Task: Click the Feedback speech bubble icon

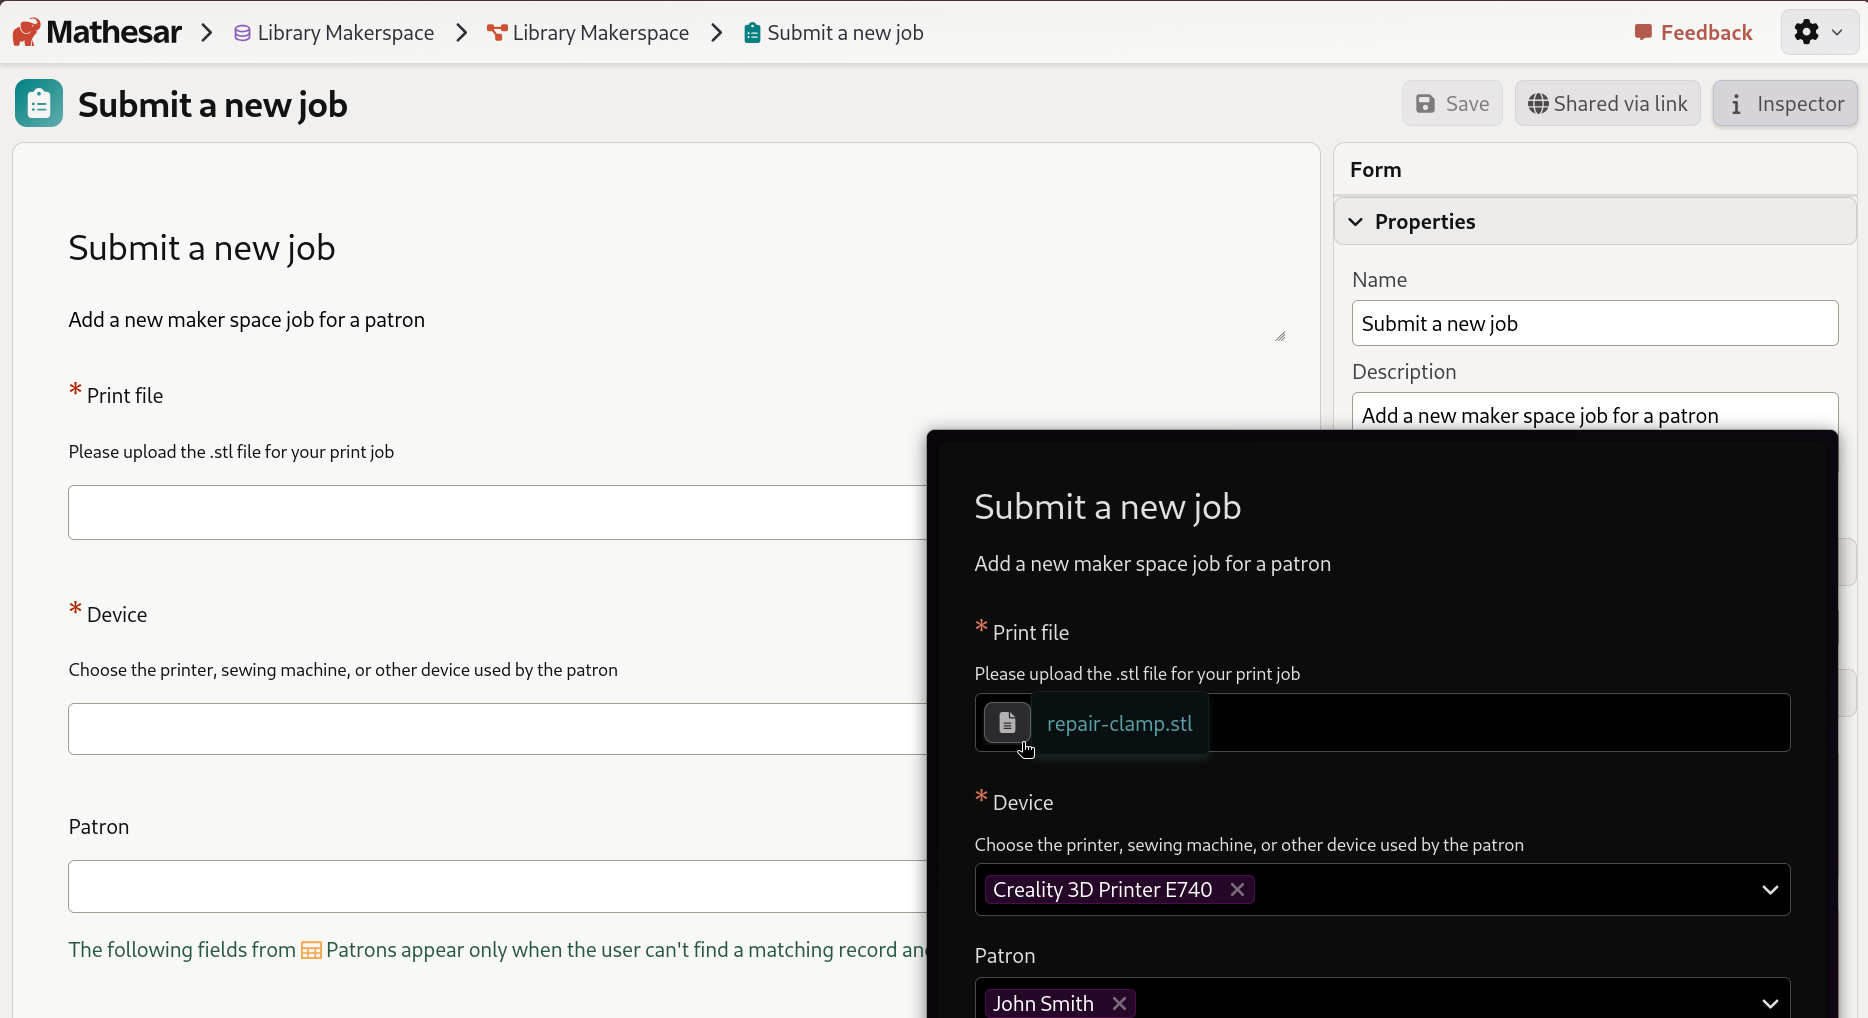Action: pos(1642,31)
